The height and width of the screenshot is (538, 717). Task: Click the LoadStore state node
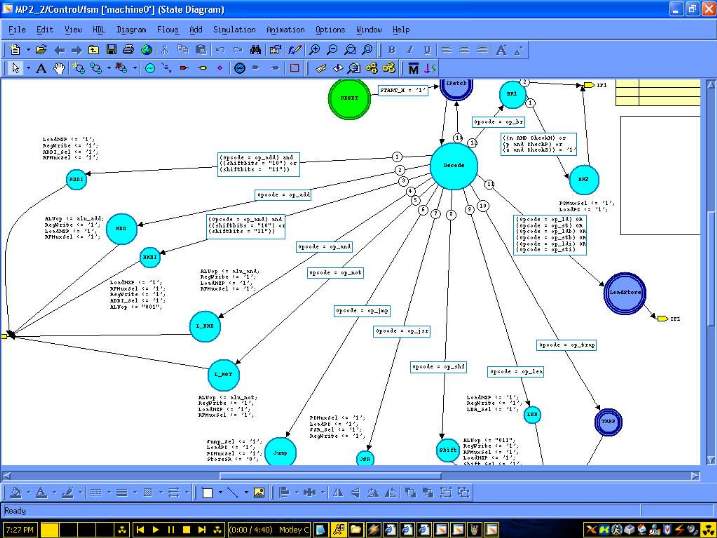(625, 293)
